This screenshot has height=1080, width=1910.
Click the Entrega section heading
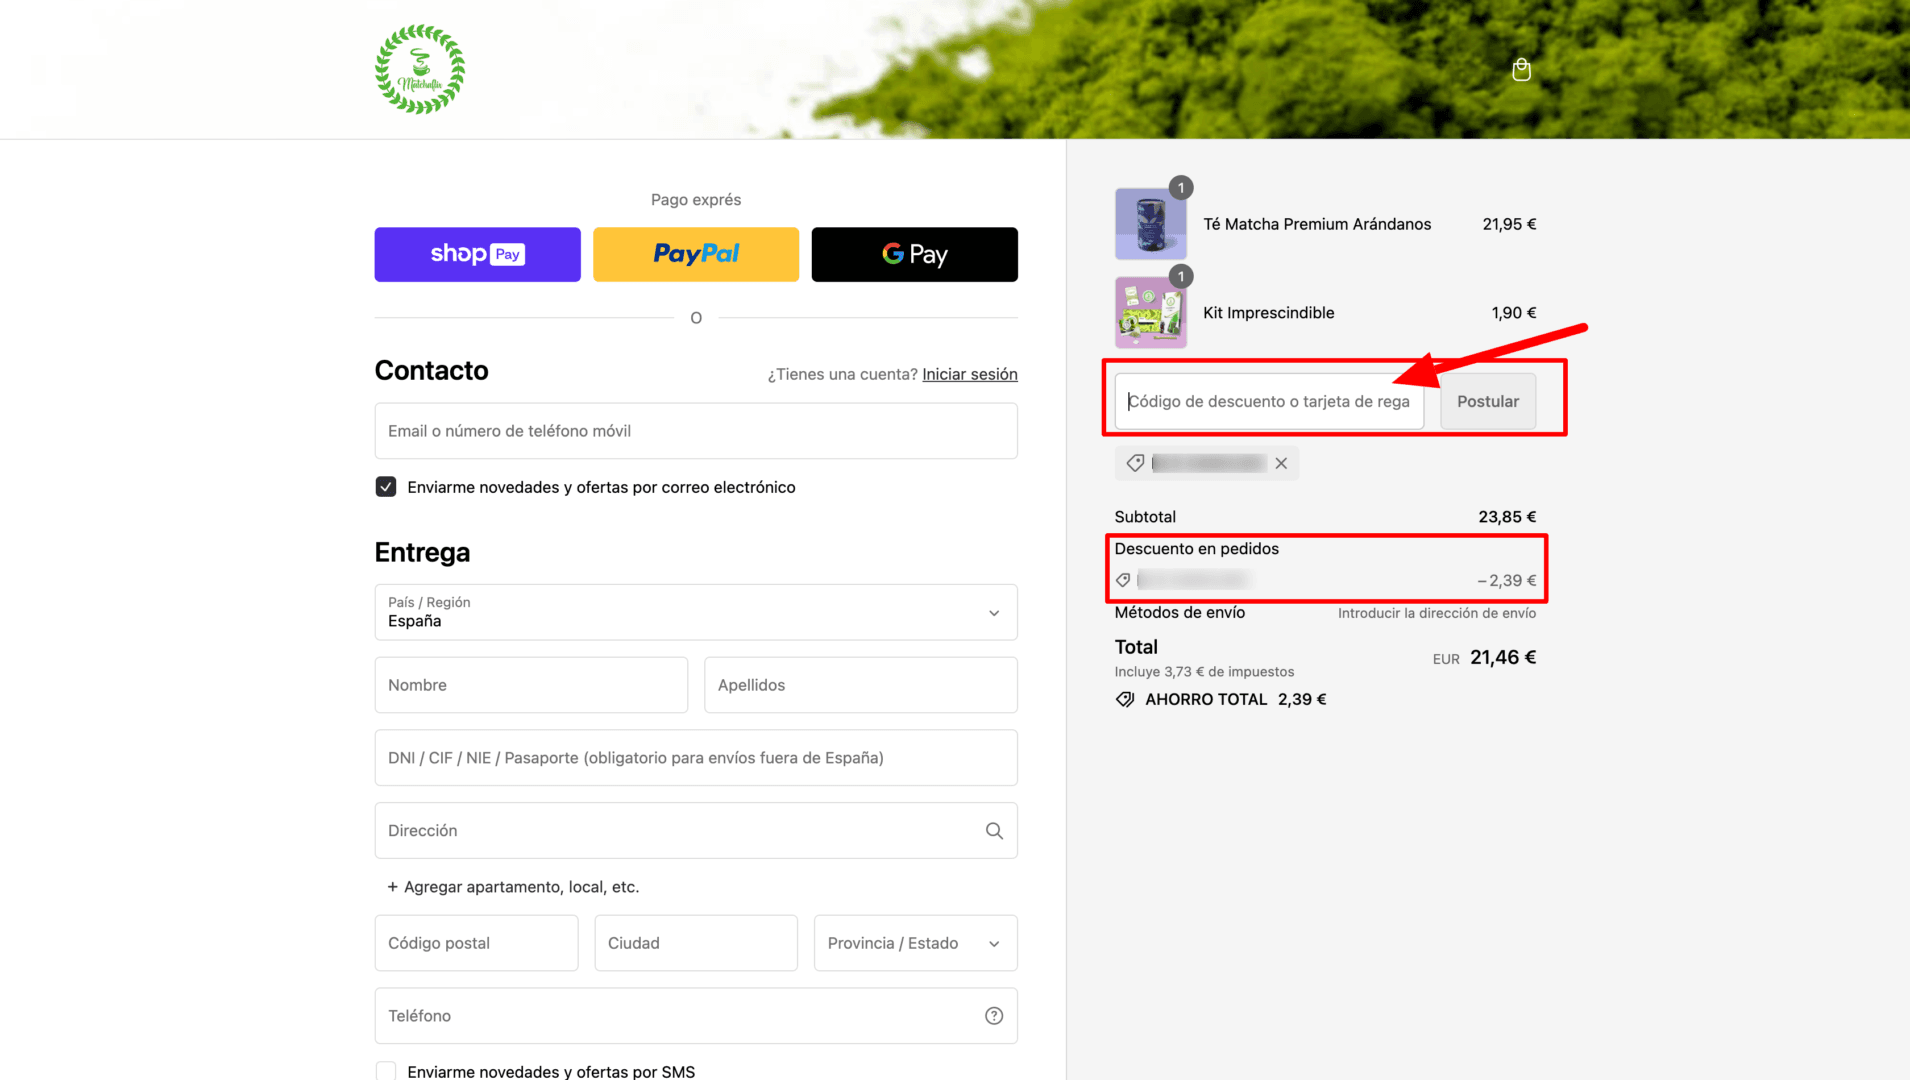(422, 553)
